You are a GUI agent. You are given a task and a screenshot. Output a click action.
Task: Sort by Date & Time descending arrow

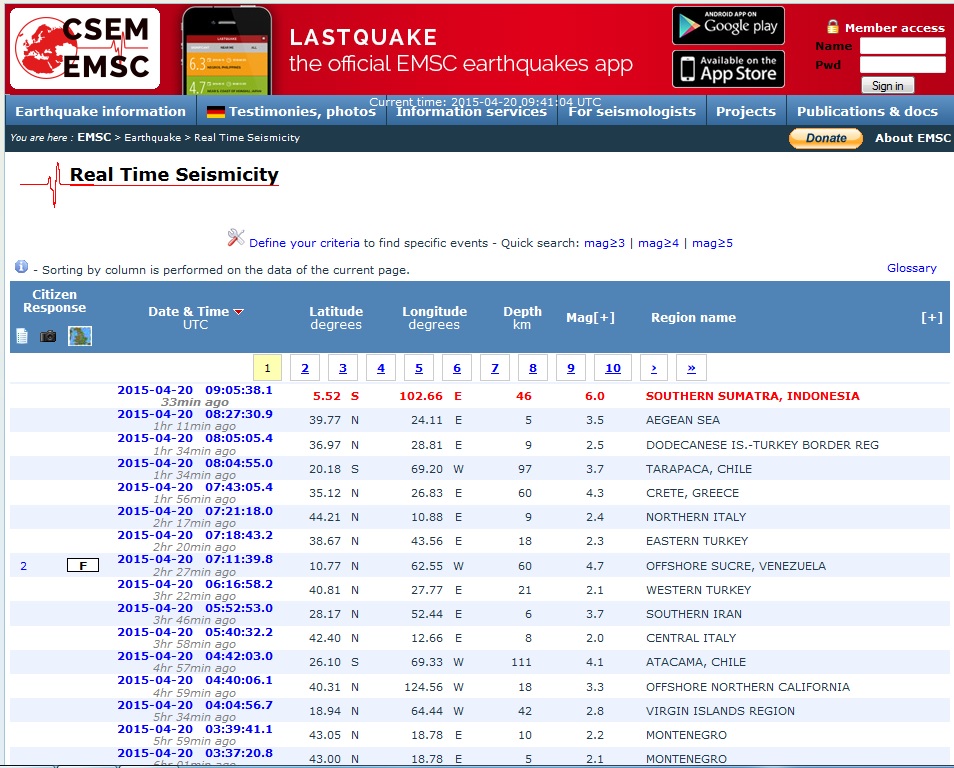[x=238, y=312]
